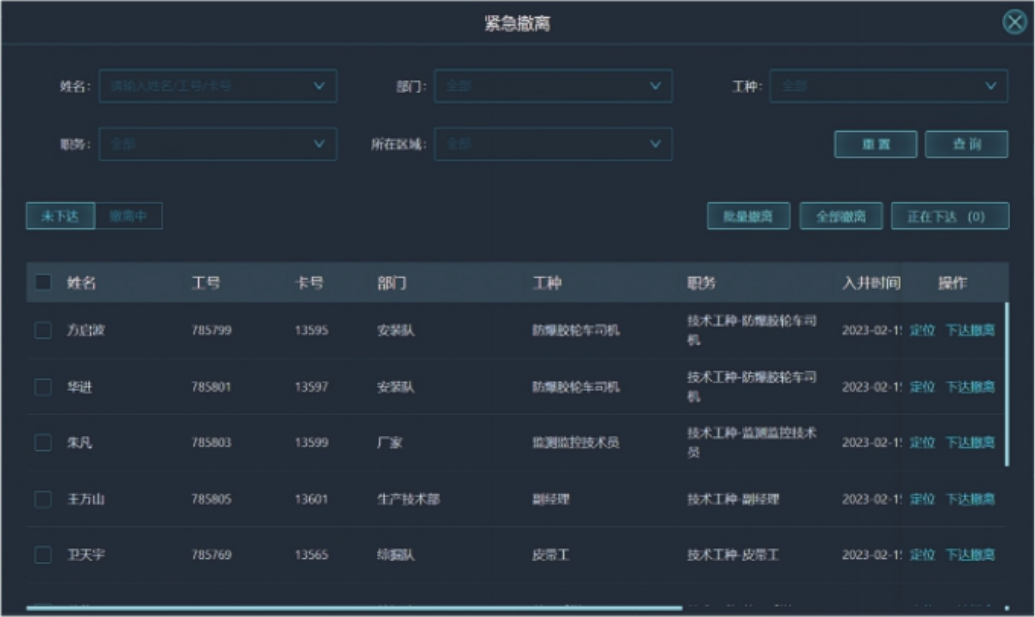Click 定位 link in 方启波 row
1035x617 pixels.
(x=922, y=330)
